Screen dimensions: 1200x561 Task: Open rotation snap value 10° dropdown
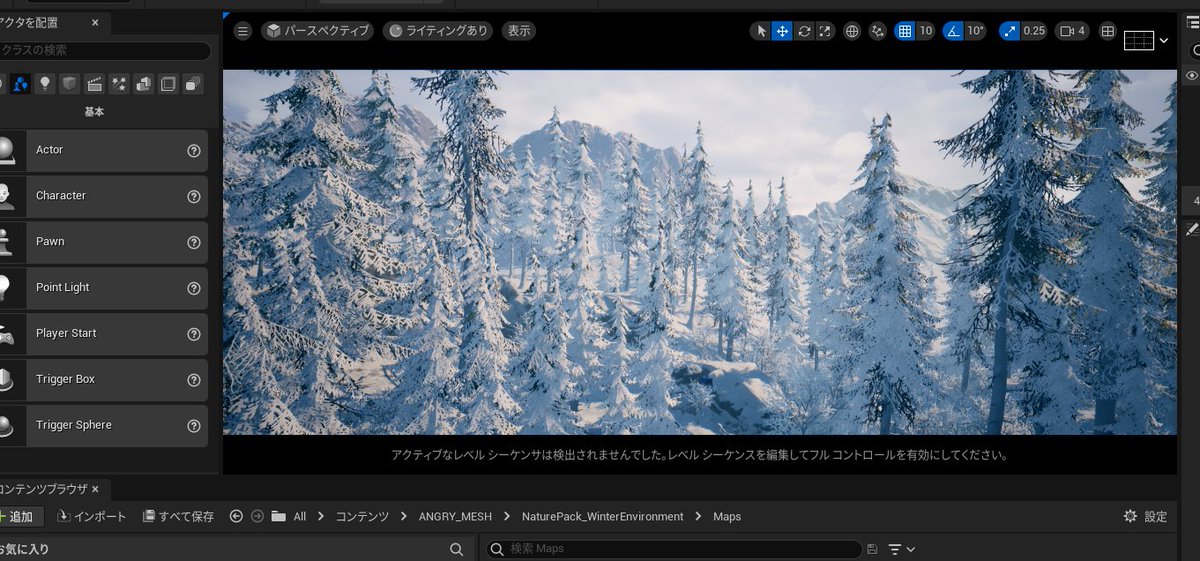click(x=976, y=31)
